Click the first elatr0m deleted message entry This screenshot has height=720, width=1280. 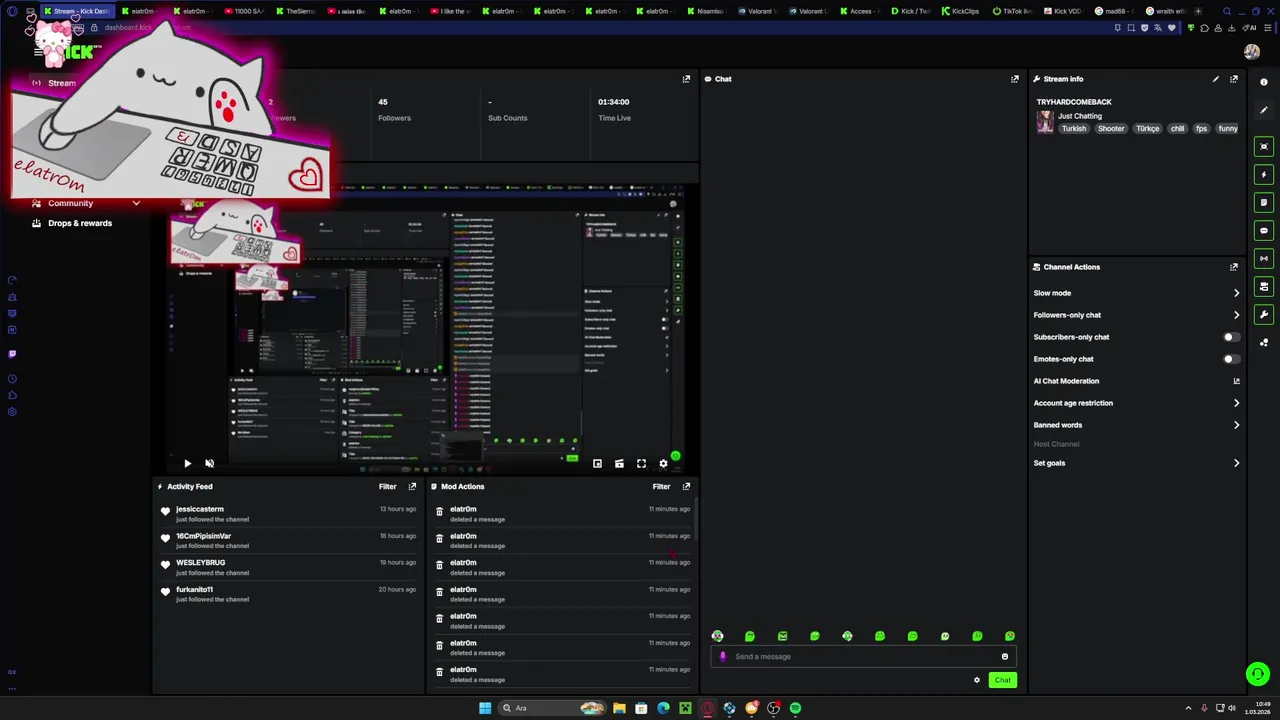click(x=564, y=514)
